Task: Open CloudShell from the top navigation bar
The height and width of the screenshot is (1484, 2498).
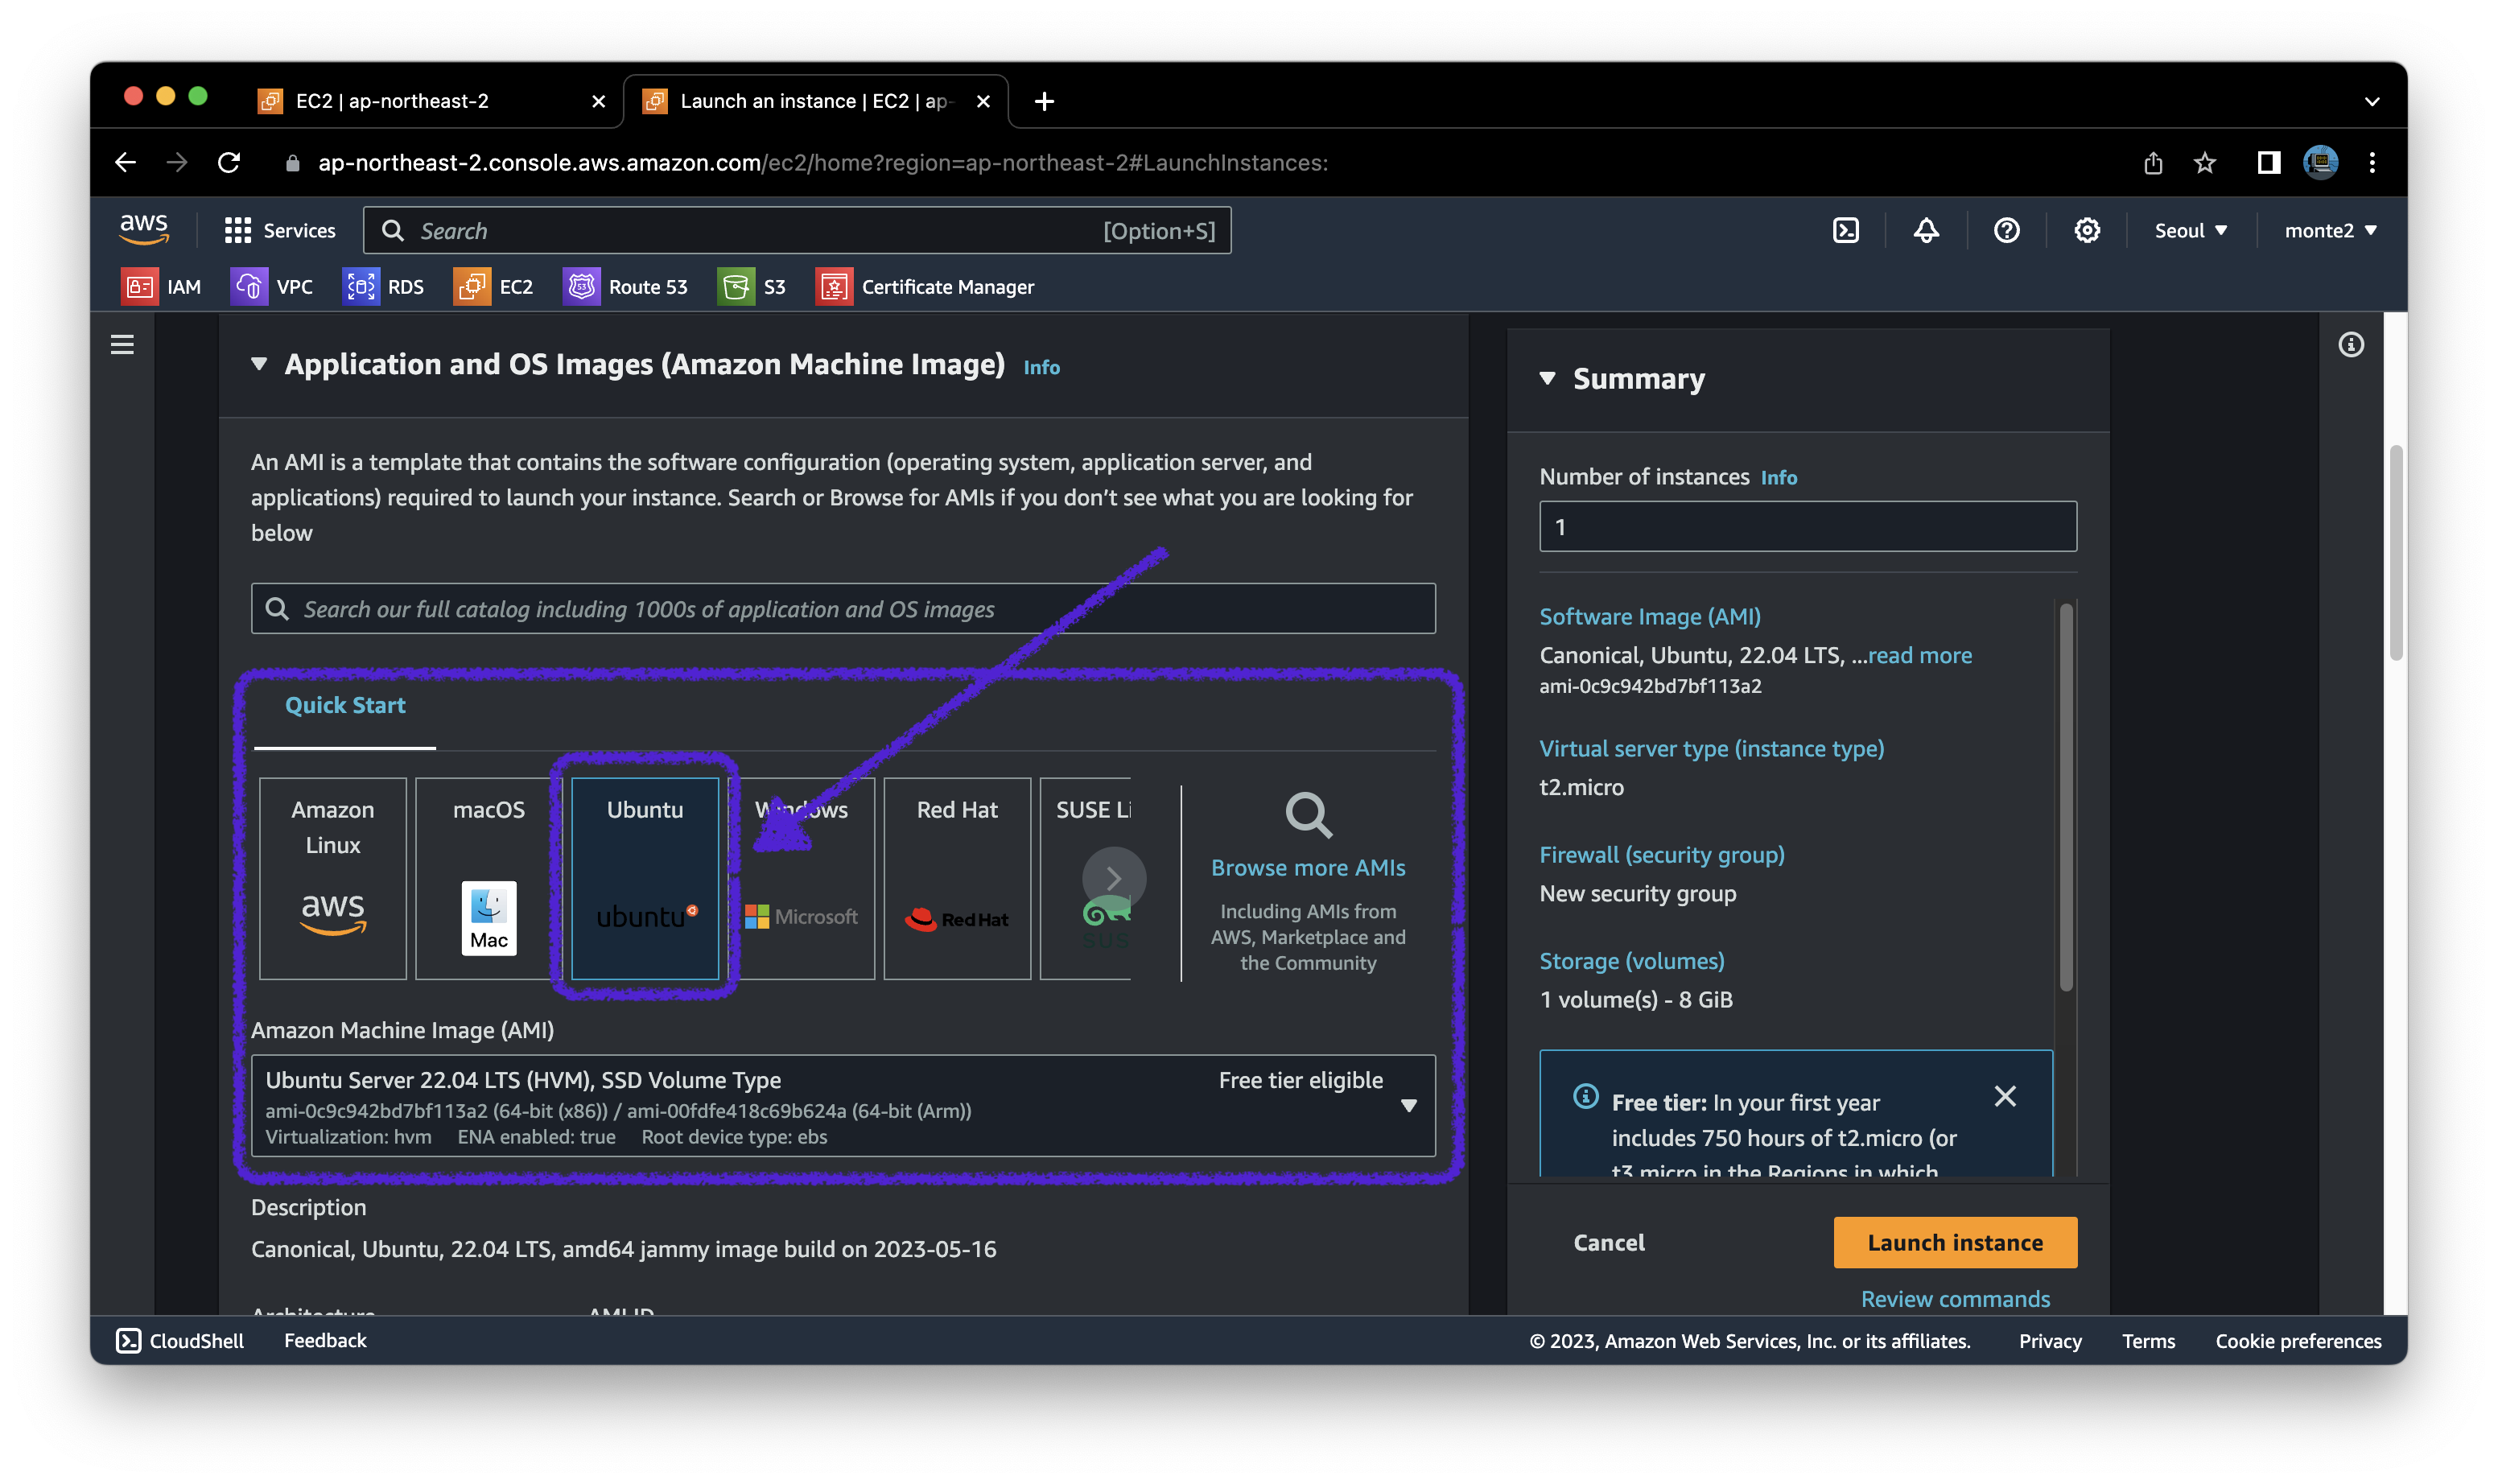Action: point(1845,231)
